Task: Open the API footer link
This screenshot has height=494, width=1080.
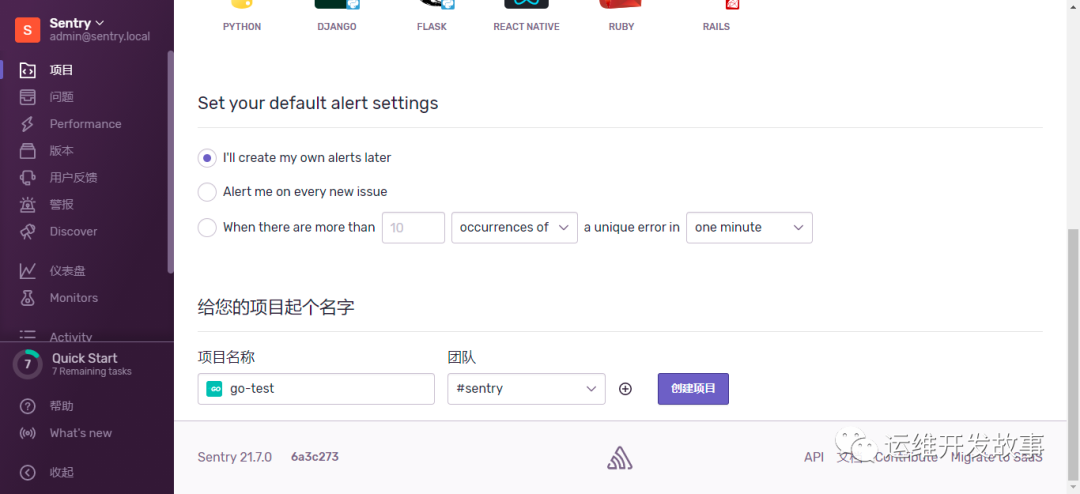Action: tap(813, 457)
